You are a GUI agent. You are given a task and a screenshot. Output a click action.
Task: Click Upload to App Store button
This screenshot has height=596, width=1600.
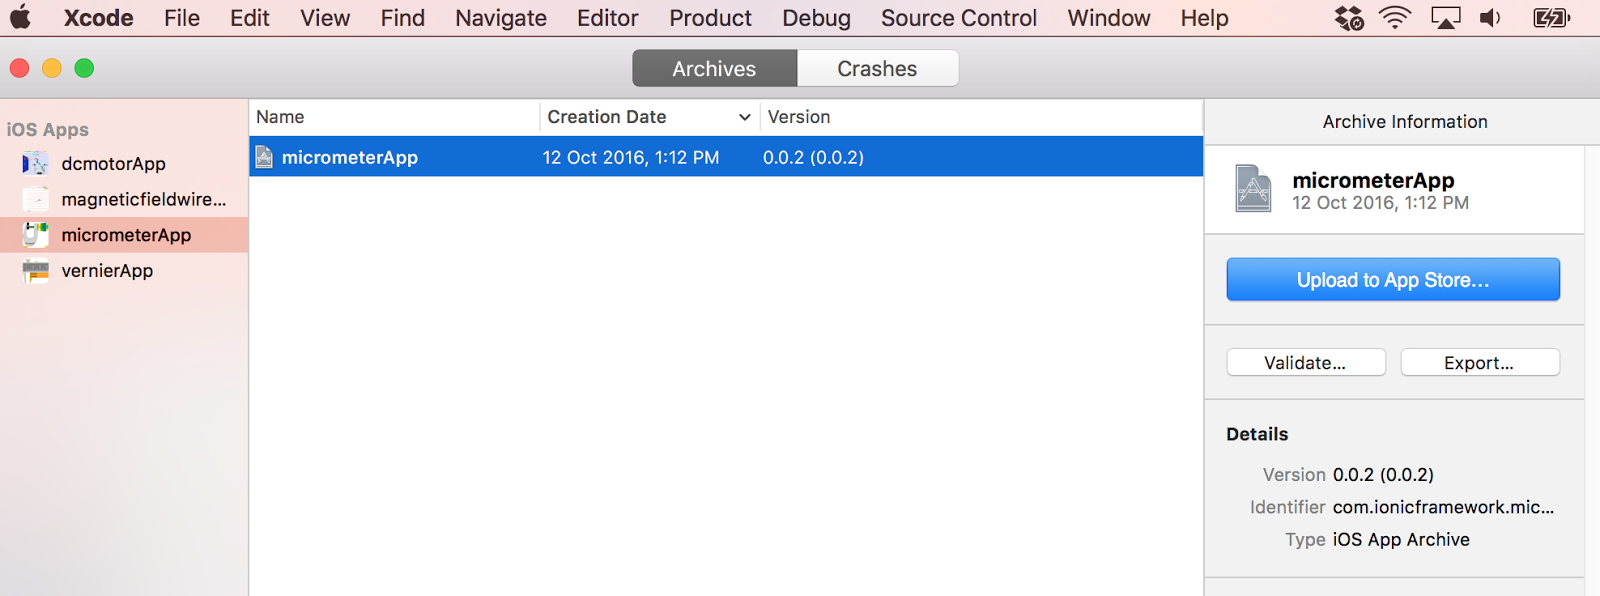point(1393,280)
